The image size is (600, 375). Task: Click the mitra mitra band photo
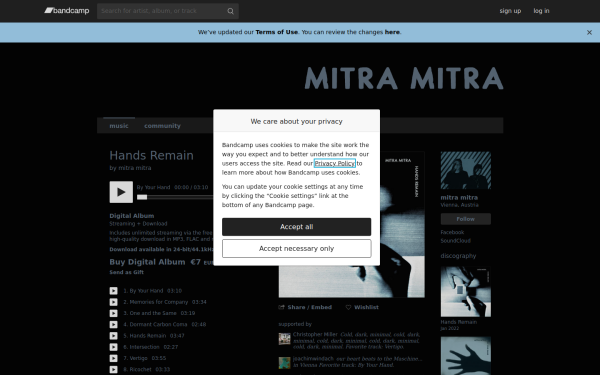466,170
